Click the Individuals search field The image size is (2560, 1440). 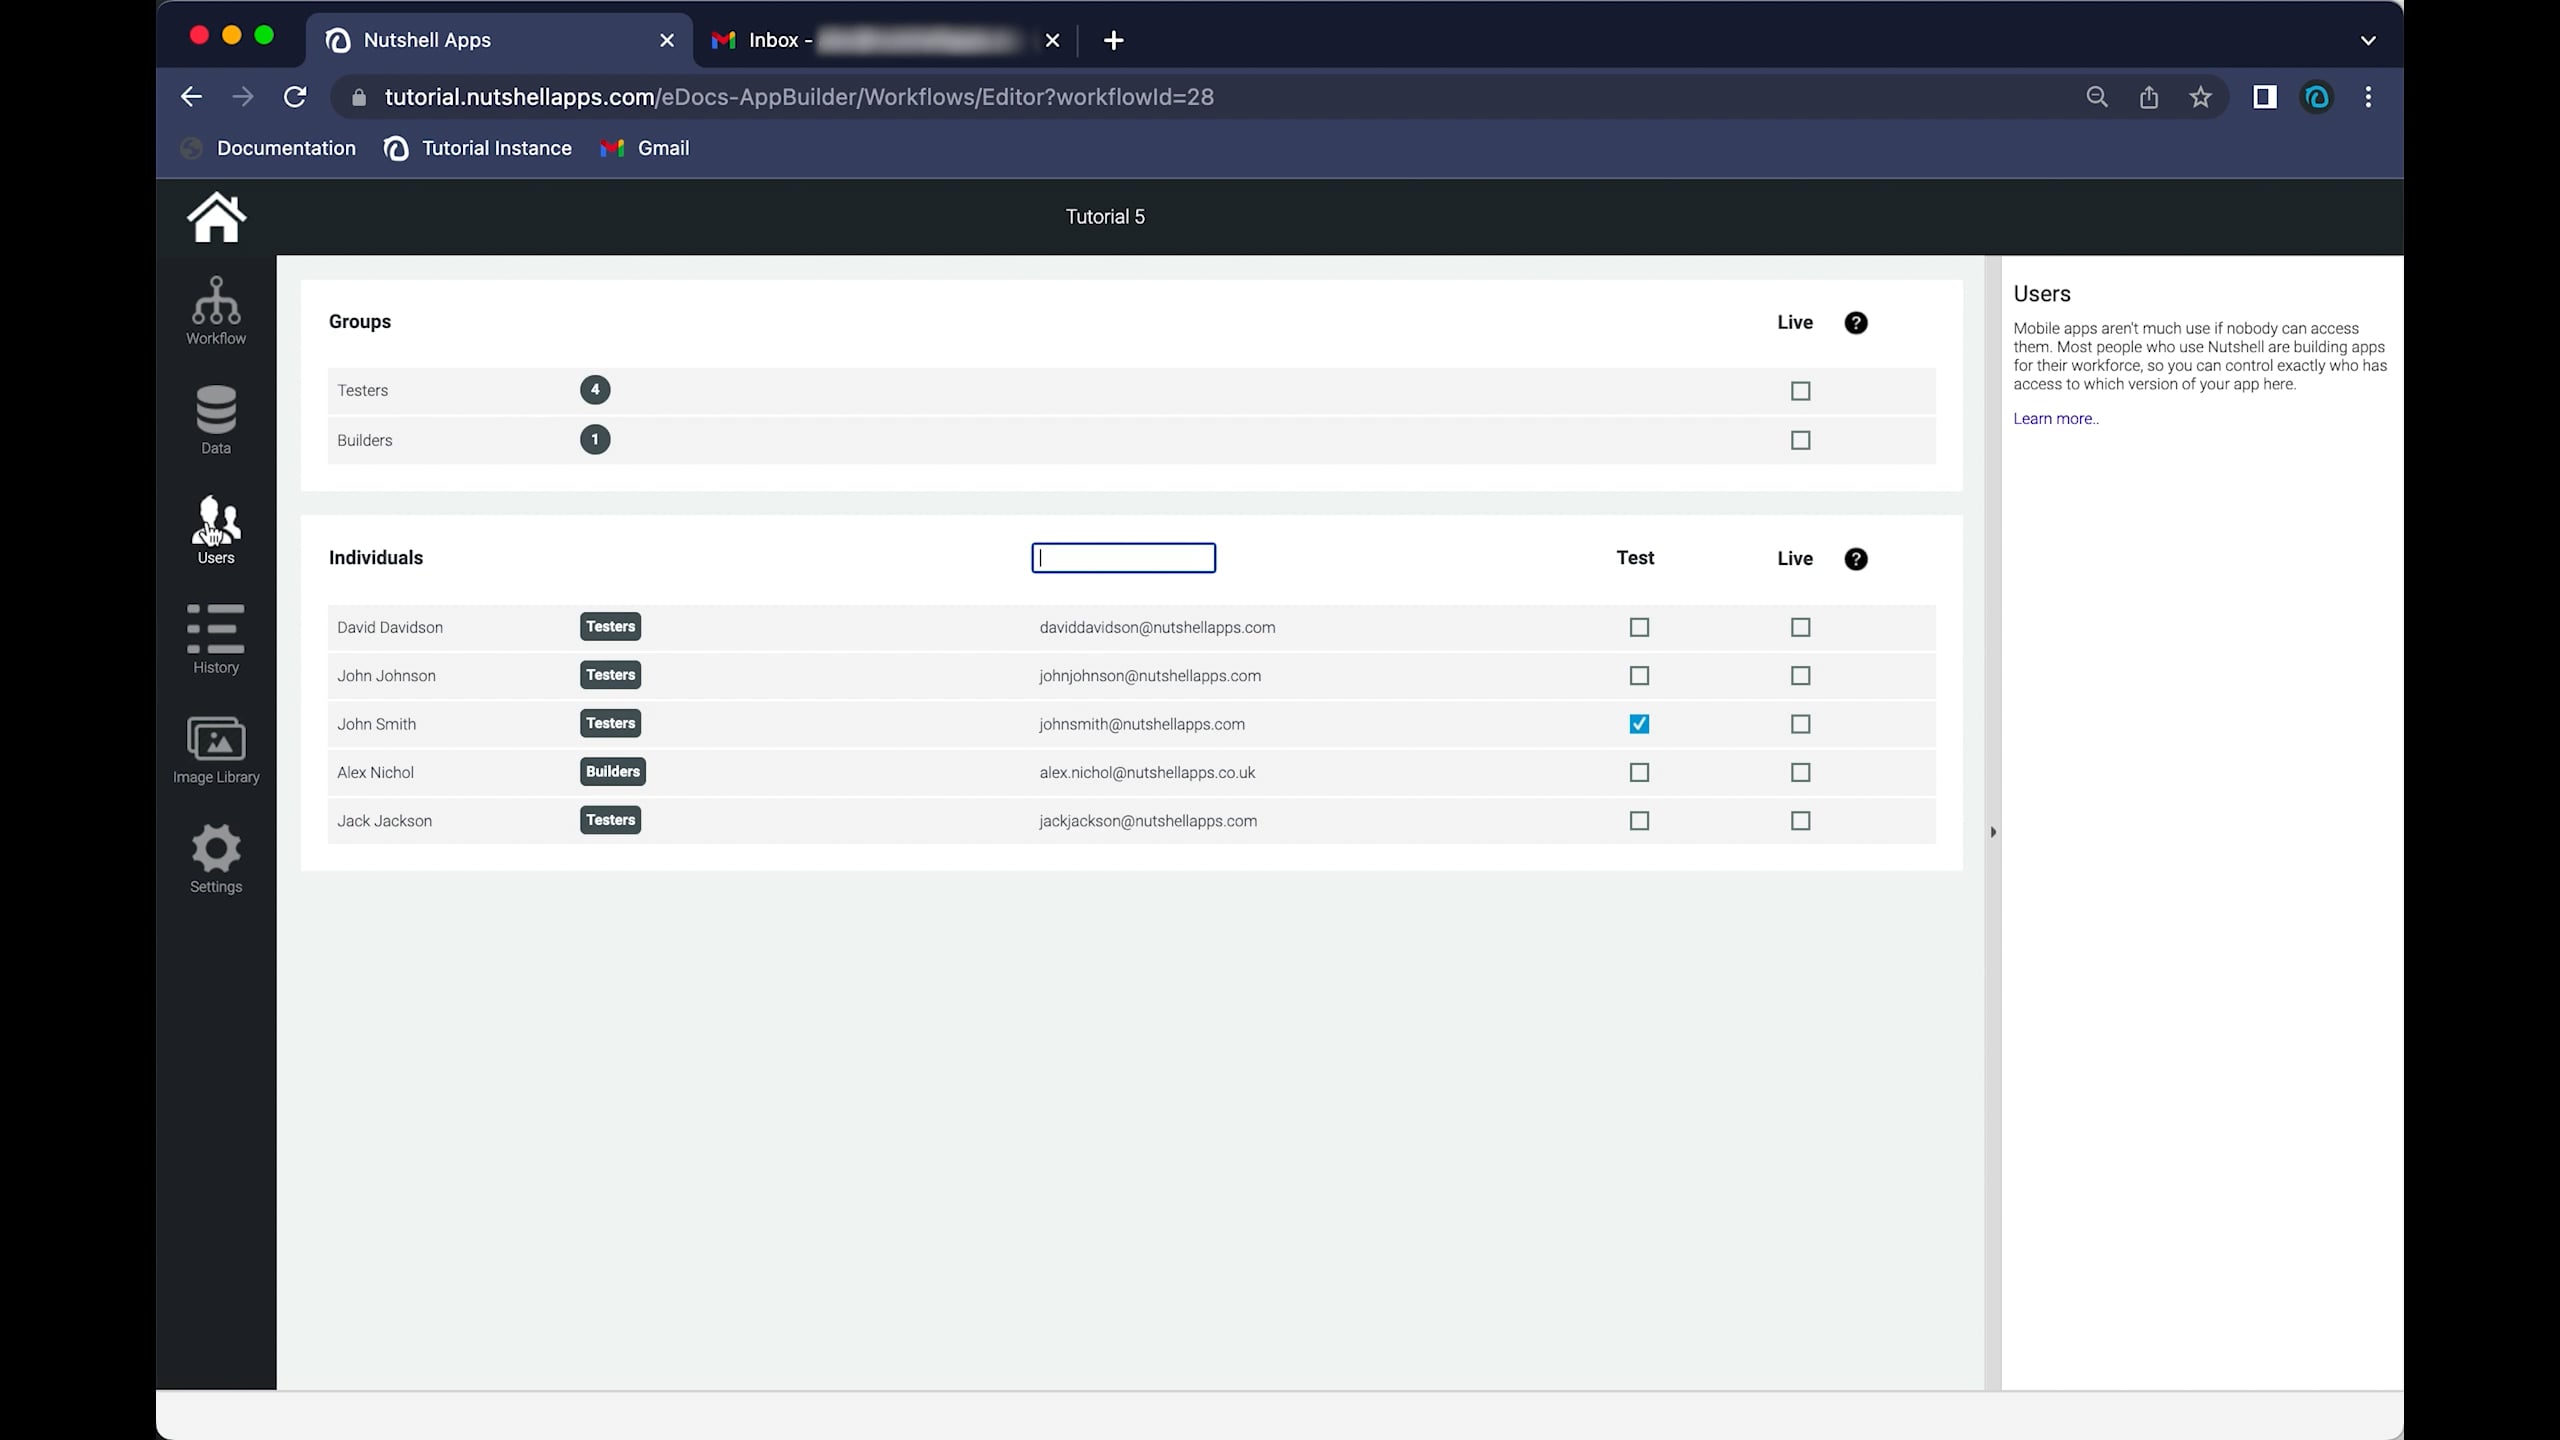point(1122,557)
